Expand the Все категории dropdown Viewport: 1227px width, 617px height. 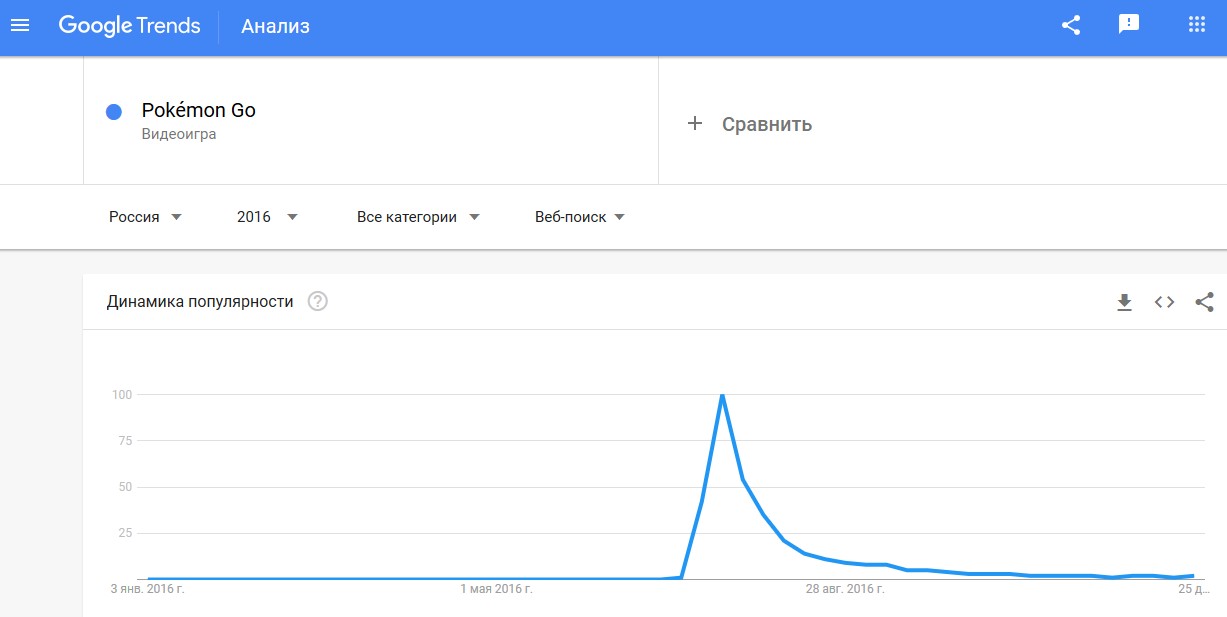click(x=418, y=217)
